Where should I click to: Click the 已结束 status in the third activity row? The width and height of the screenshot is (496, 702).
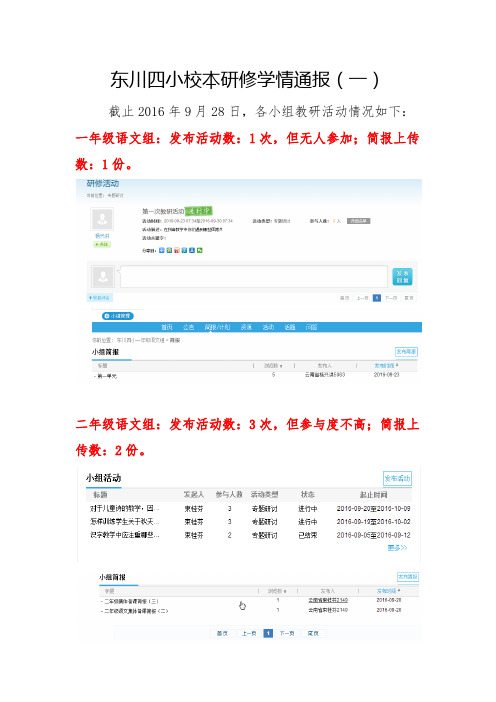pyautogui.click(x=308, y=535)
